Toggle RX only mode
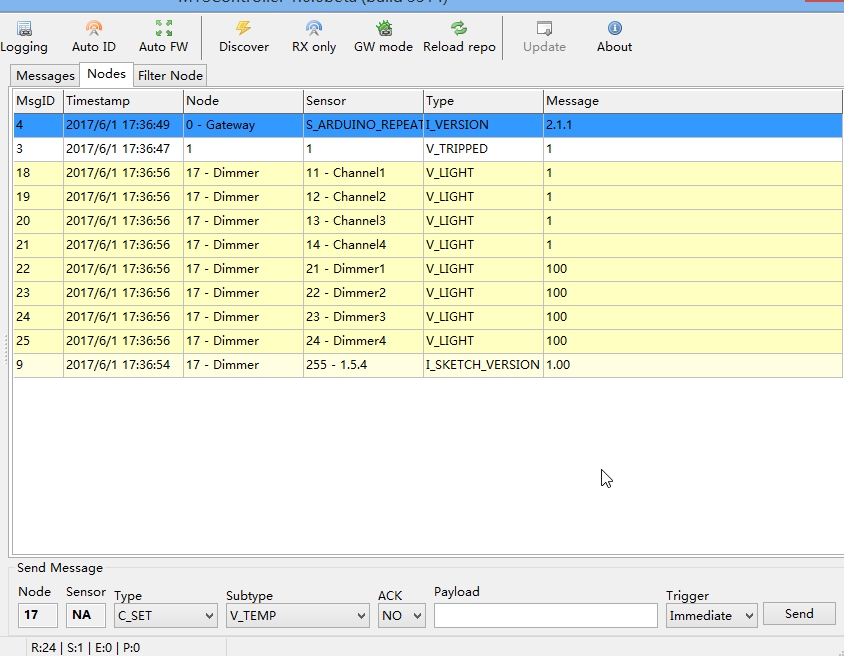This screenshot has height=656, width=844. coord(314,36)
